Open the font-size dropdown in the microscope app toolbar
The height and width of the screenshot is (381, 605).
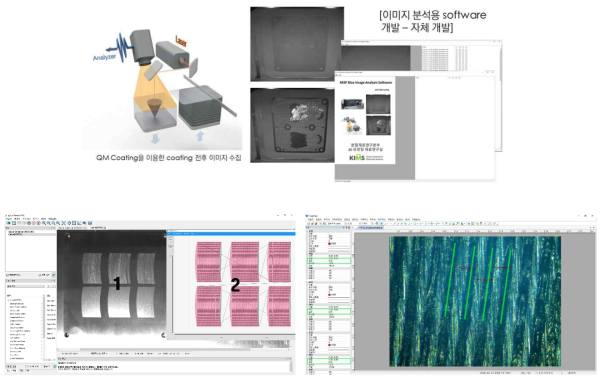[352, 223]
